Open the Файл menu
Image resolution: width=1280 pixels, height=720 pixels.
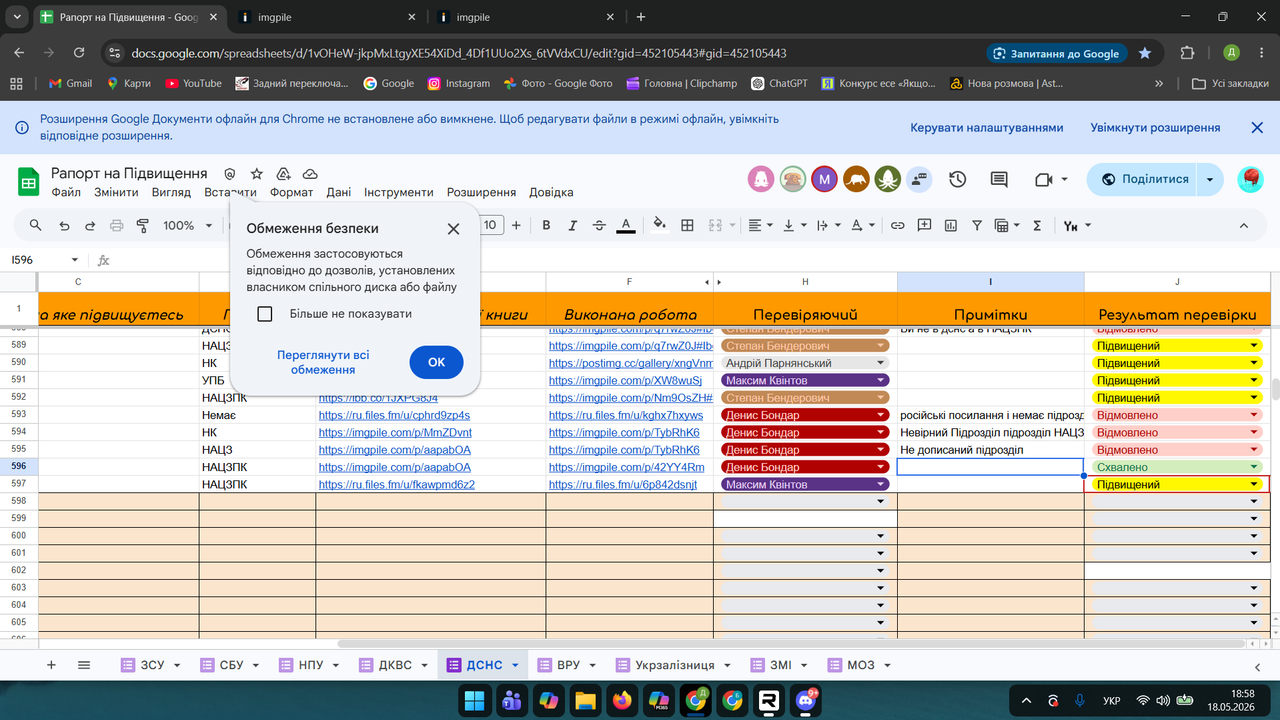click(x=66, y=192)
